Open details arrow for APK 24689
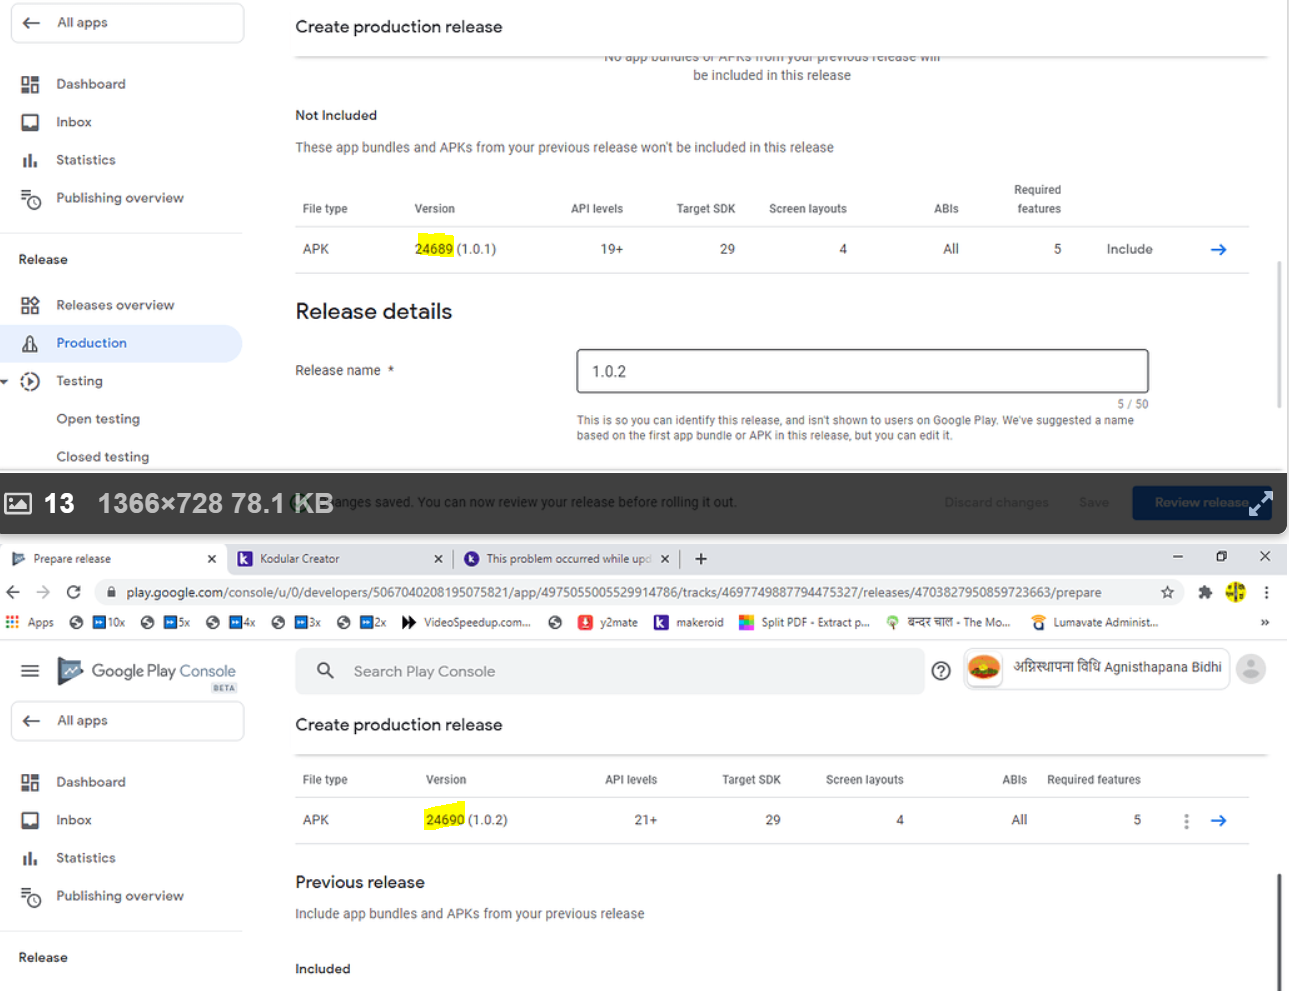1289x991 pixels. (x=1218, y=250)
